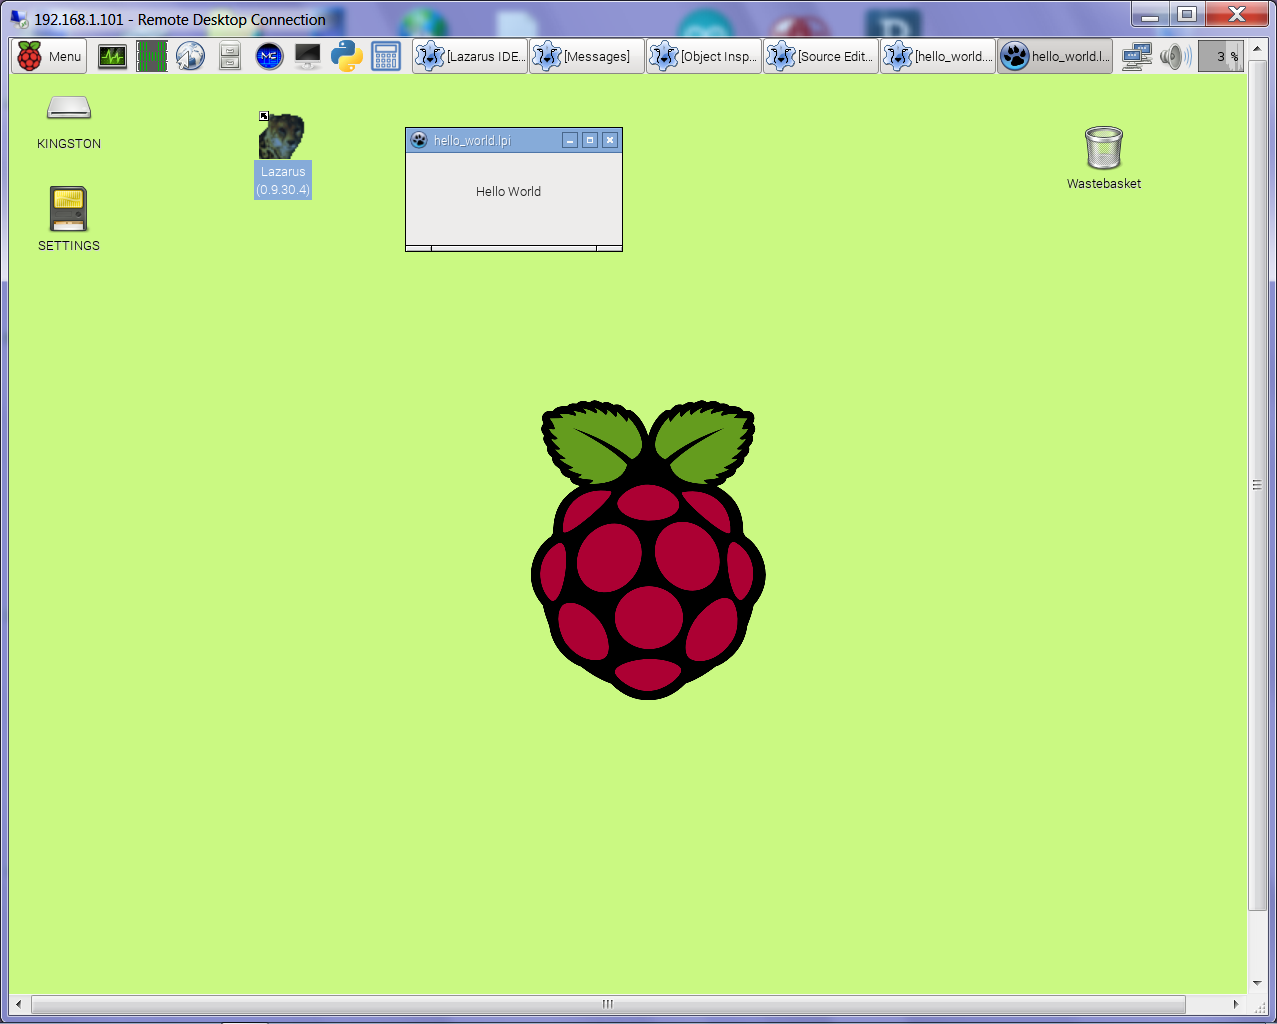The height and width of the screenshot is (1024, 1277).
Task: Show the Source Editor window
Action: point(821,56)
